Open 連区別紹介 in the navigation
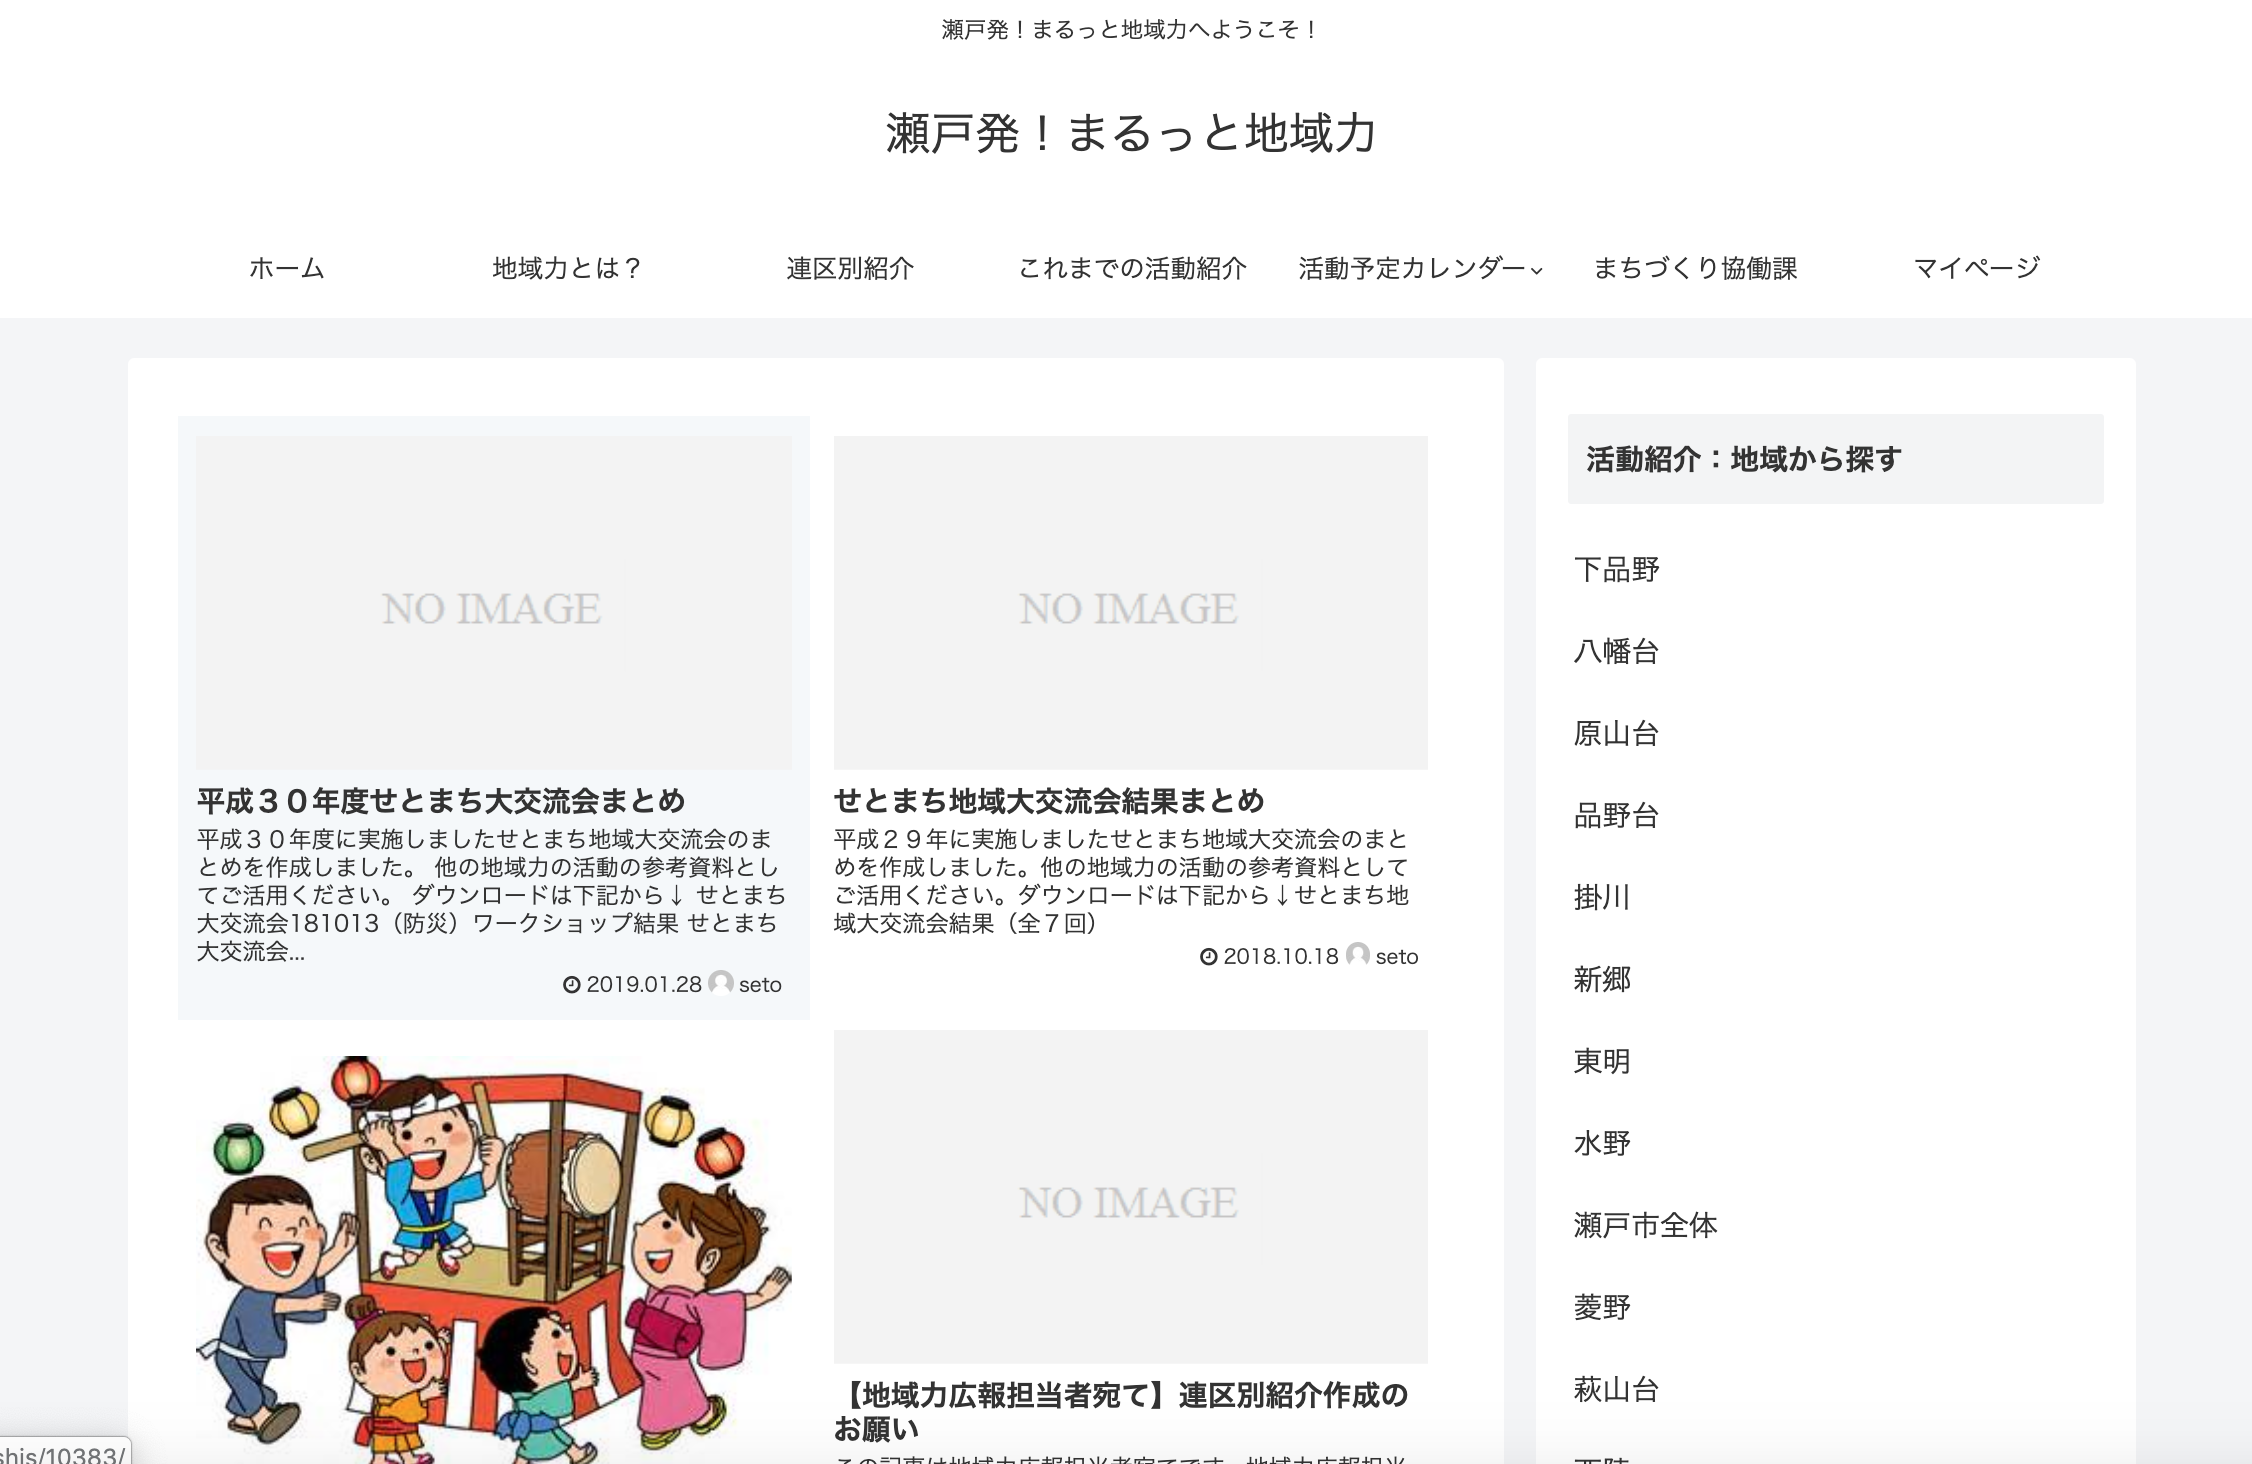 point(850,268)
